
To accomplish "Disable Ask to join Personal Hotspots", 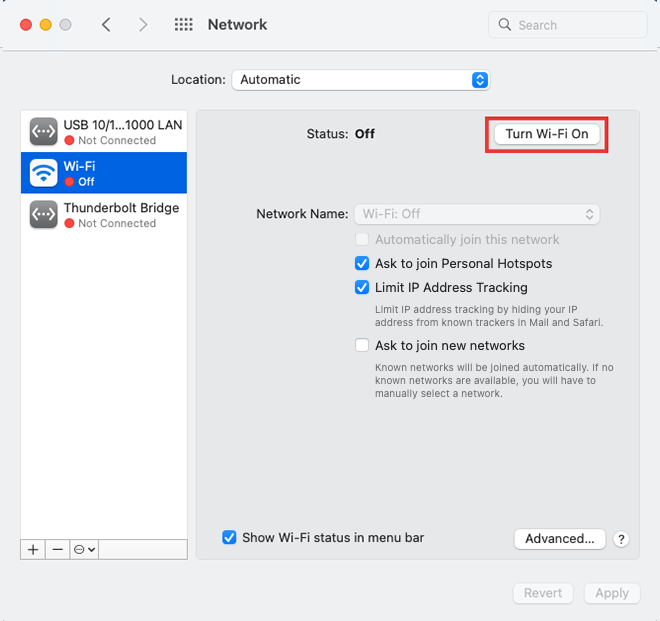I will [x=362, y=264].
